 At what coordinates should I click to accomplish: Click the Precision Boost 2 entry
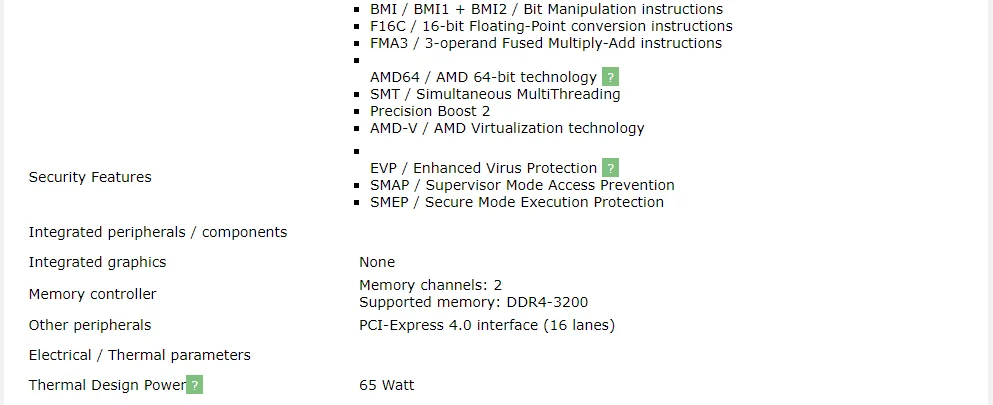pos(430,111)
